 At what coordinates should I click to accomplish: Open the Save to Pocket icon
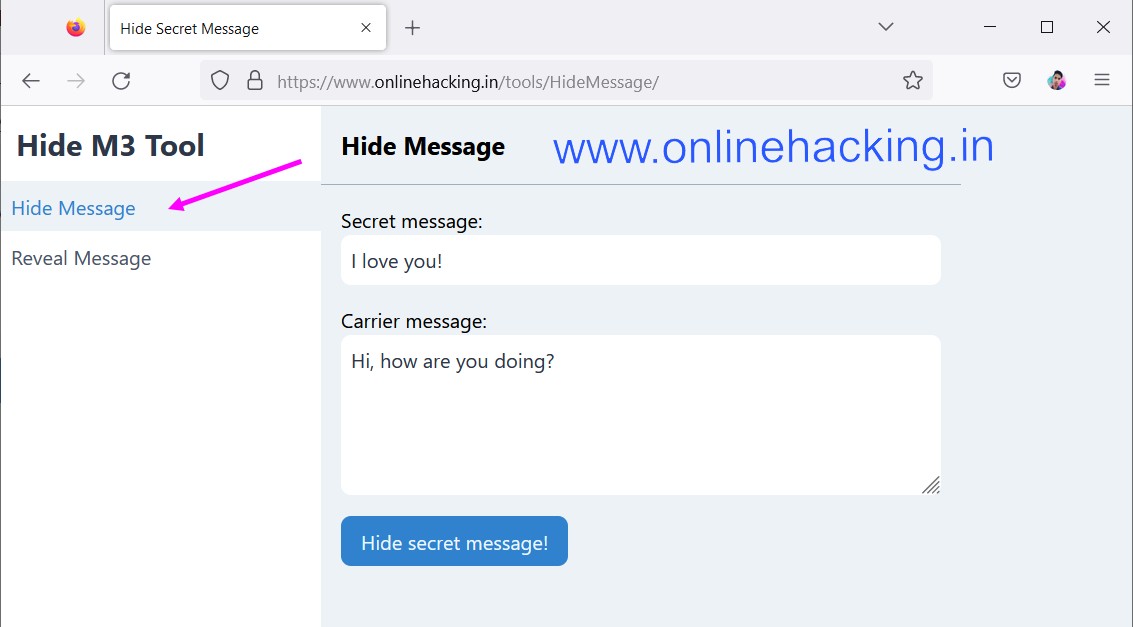click(1012, 80)
